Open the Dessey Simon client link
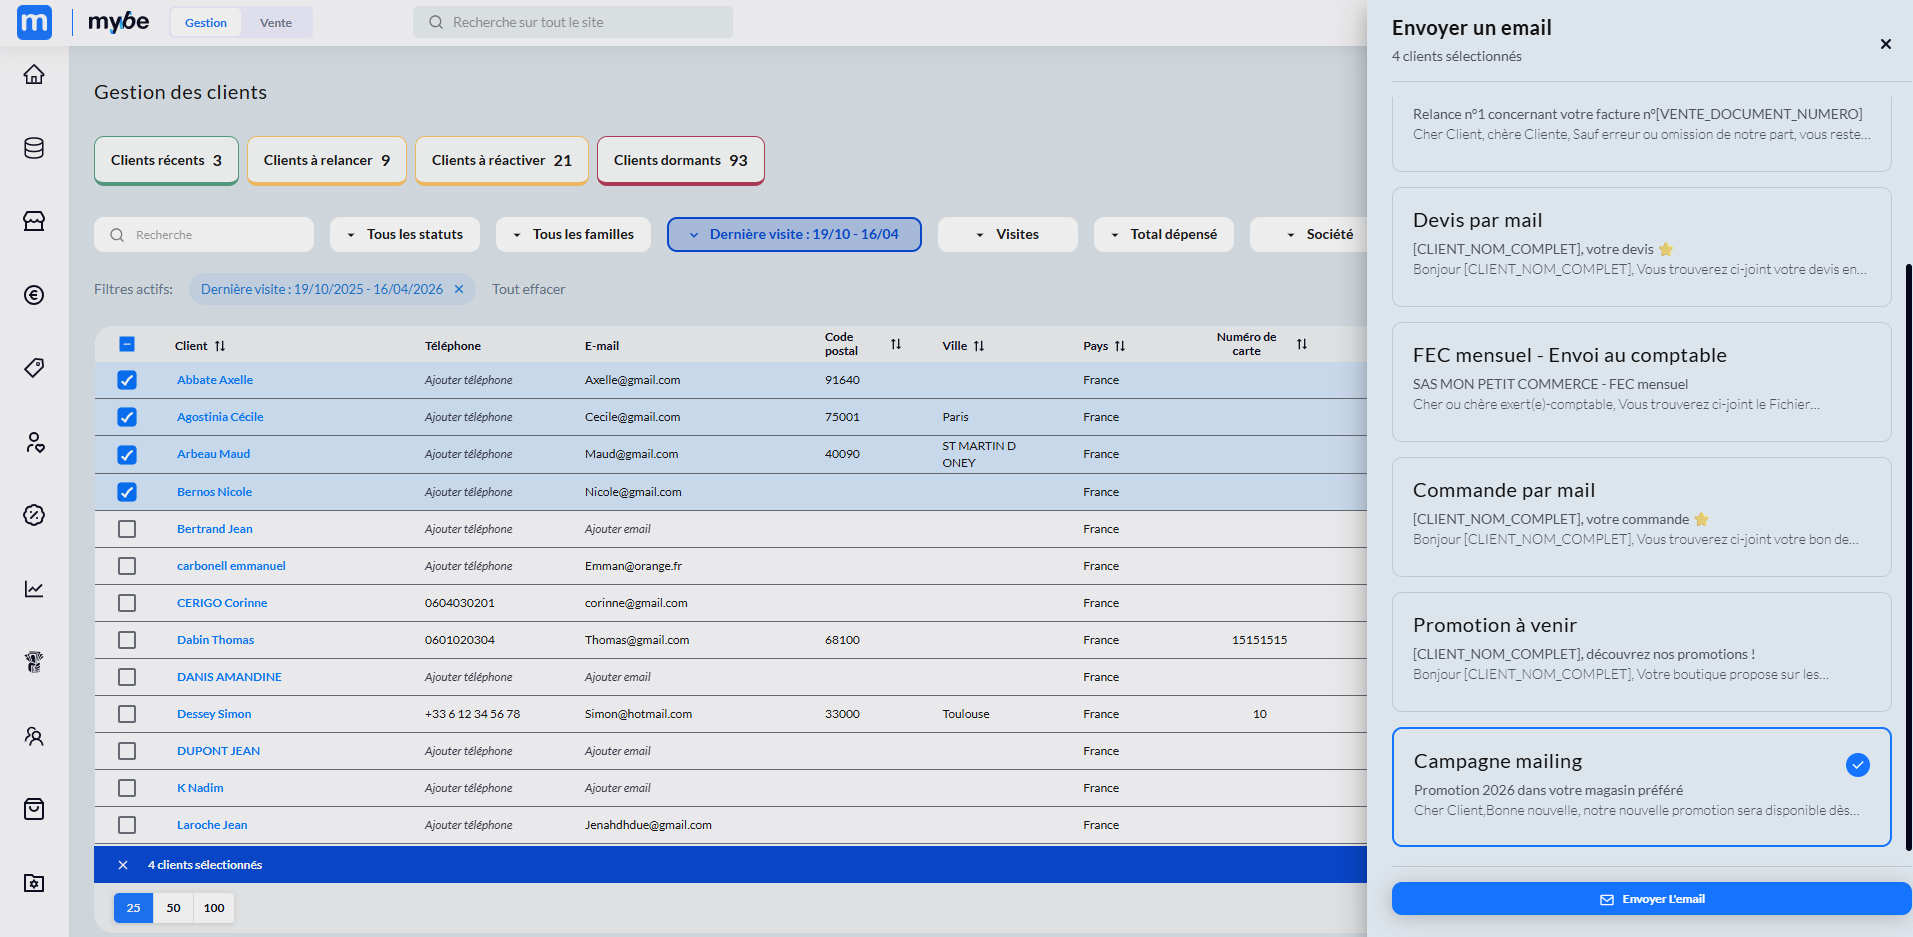Screen dimensions: 1913x937 point(214,714)
